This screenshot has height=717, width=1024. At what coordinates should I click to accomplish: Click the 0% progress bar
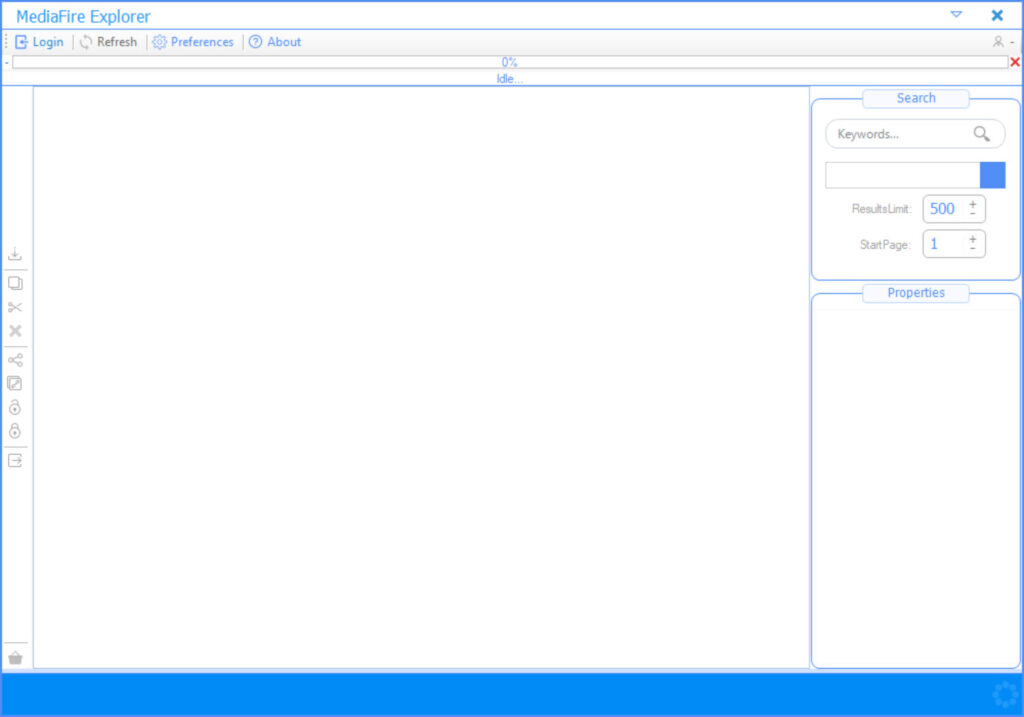pyautogui.click(x=509, y=62)
